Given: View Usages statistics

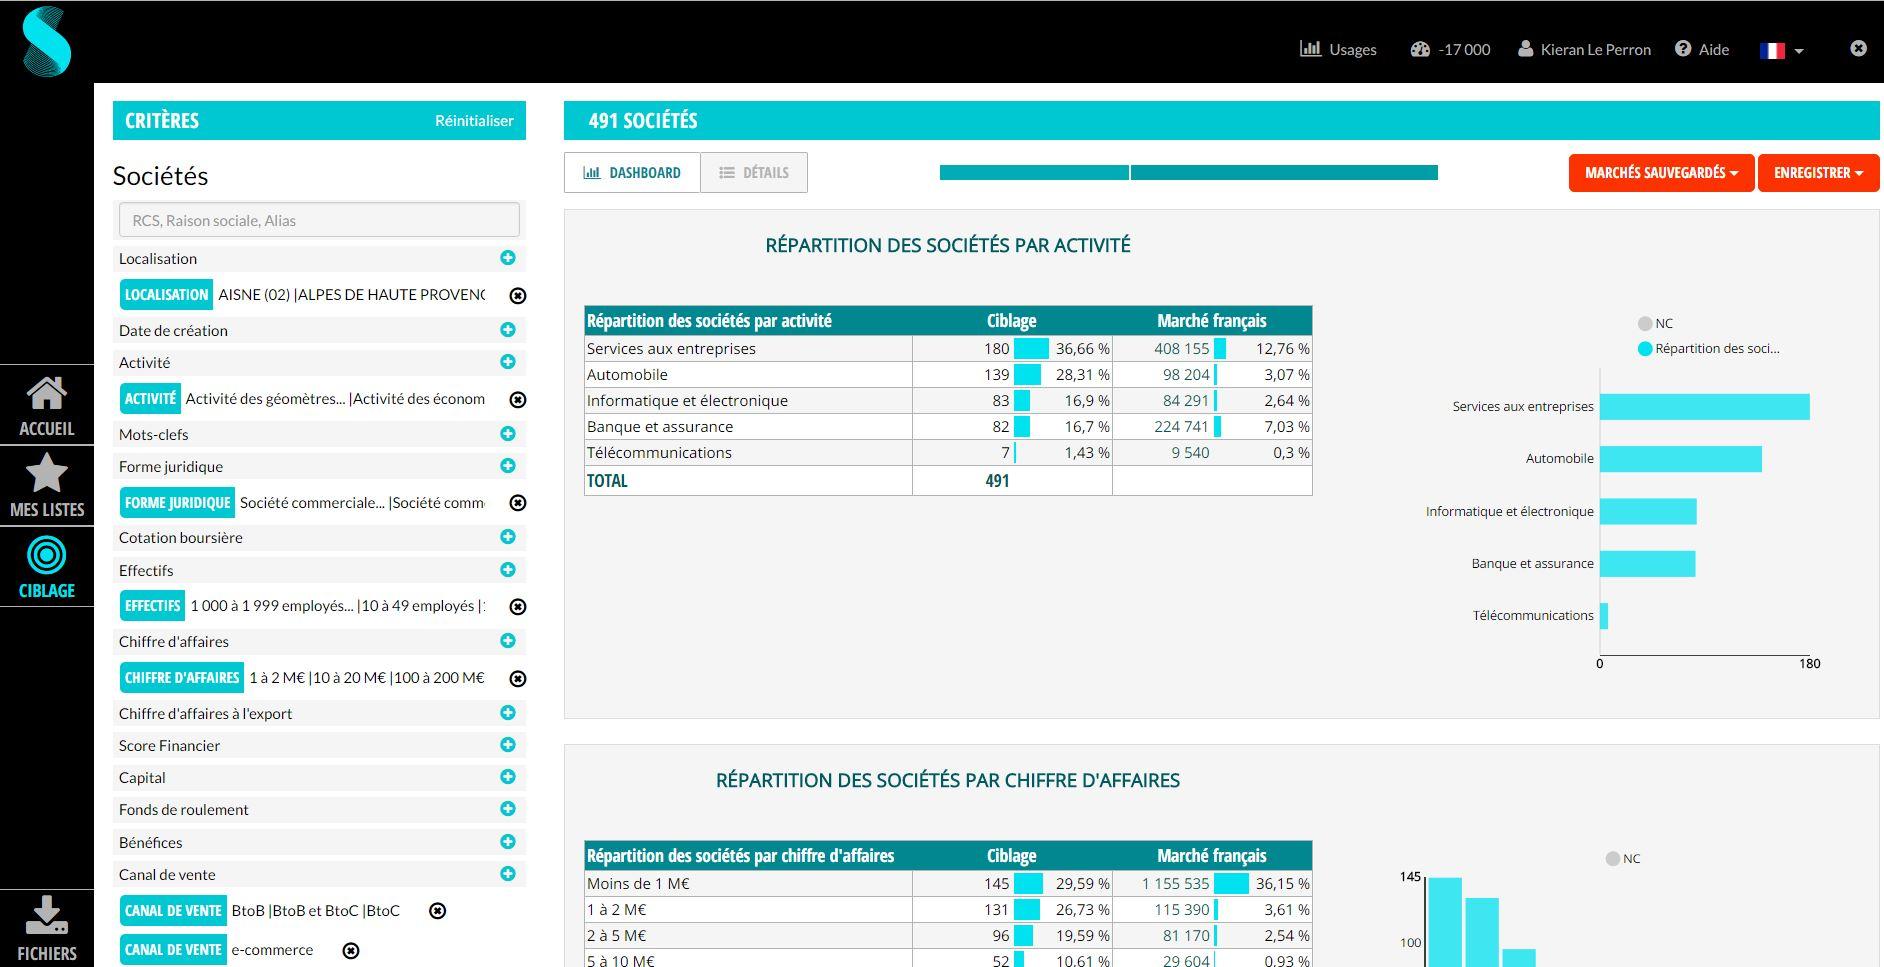Looking at the screenshot, I should [1338, 49].
